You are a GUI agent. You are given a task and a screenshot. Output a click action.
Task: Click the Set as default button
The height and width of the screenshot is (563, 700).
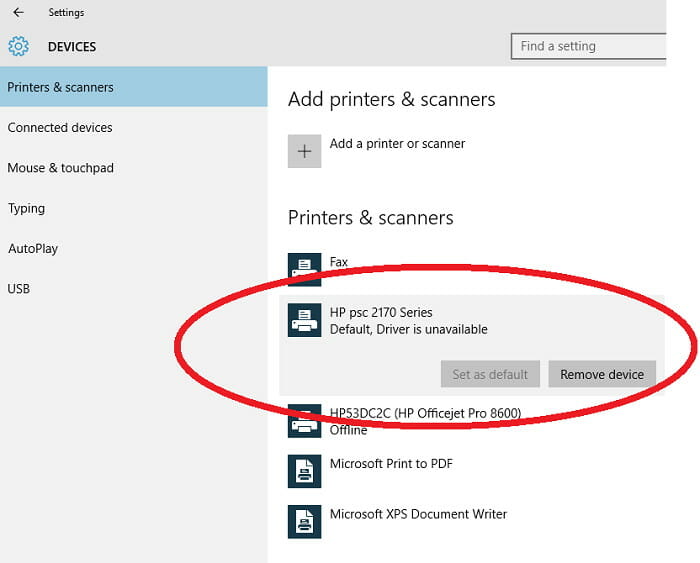point(490,374)
